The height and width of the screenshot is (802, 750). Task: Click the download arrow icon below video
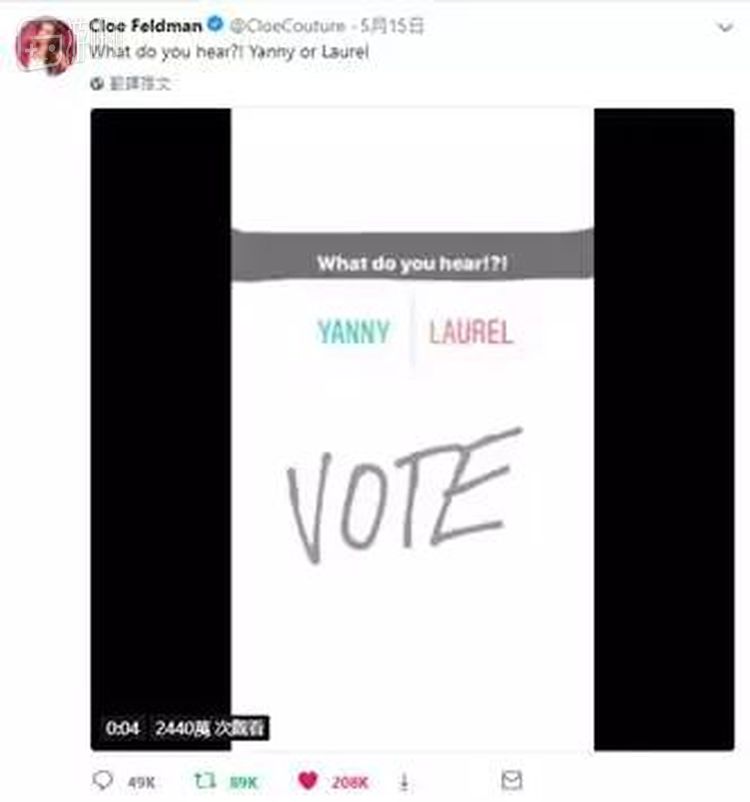point(404,782)
